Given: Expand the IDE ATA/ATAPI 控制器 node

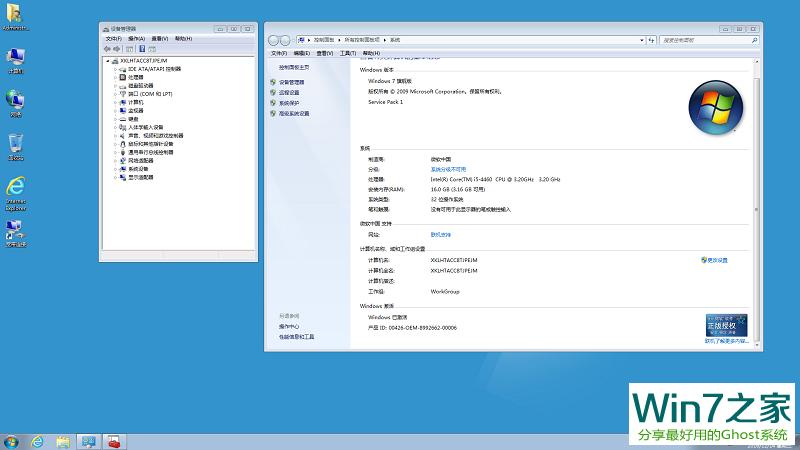Looking at the screenshot, I should (115, 69).
